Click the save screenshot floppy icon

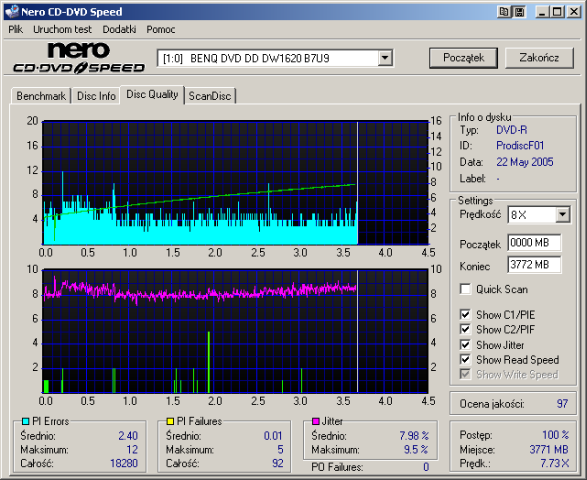point(519,12)
